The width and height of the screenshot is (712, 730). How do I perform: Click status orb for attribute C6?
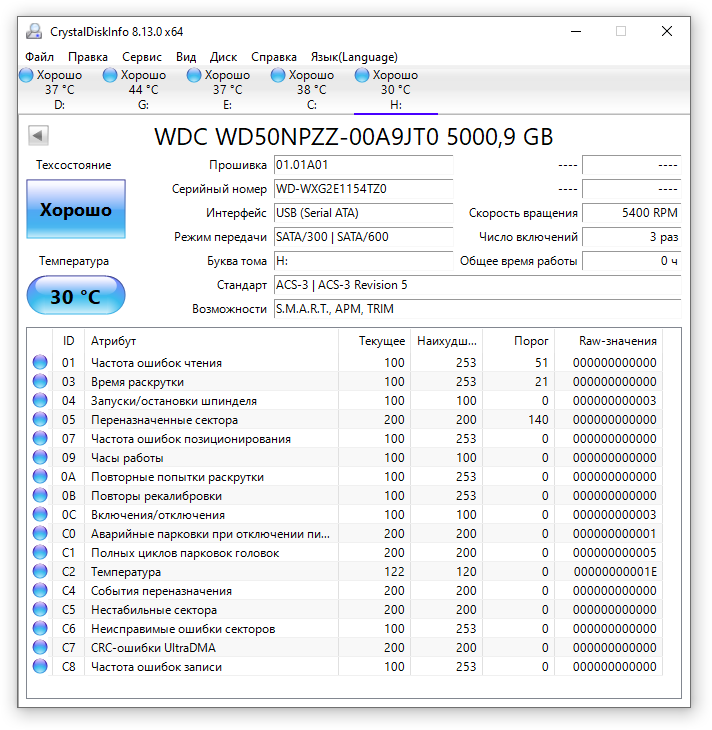pos(40,628)
